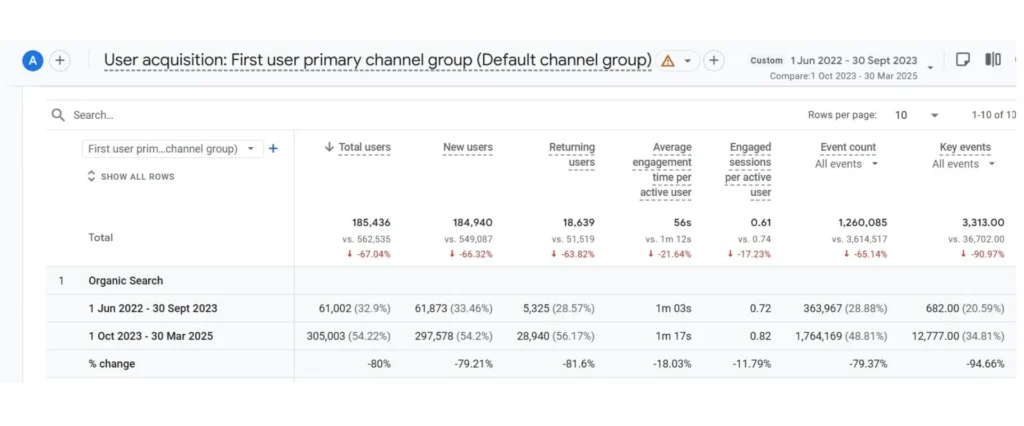Click the data warning triangle icon
This screenshot has width=1024, height=426.
point(668,61)
